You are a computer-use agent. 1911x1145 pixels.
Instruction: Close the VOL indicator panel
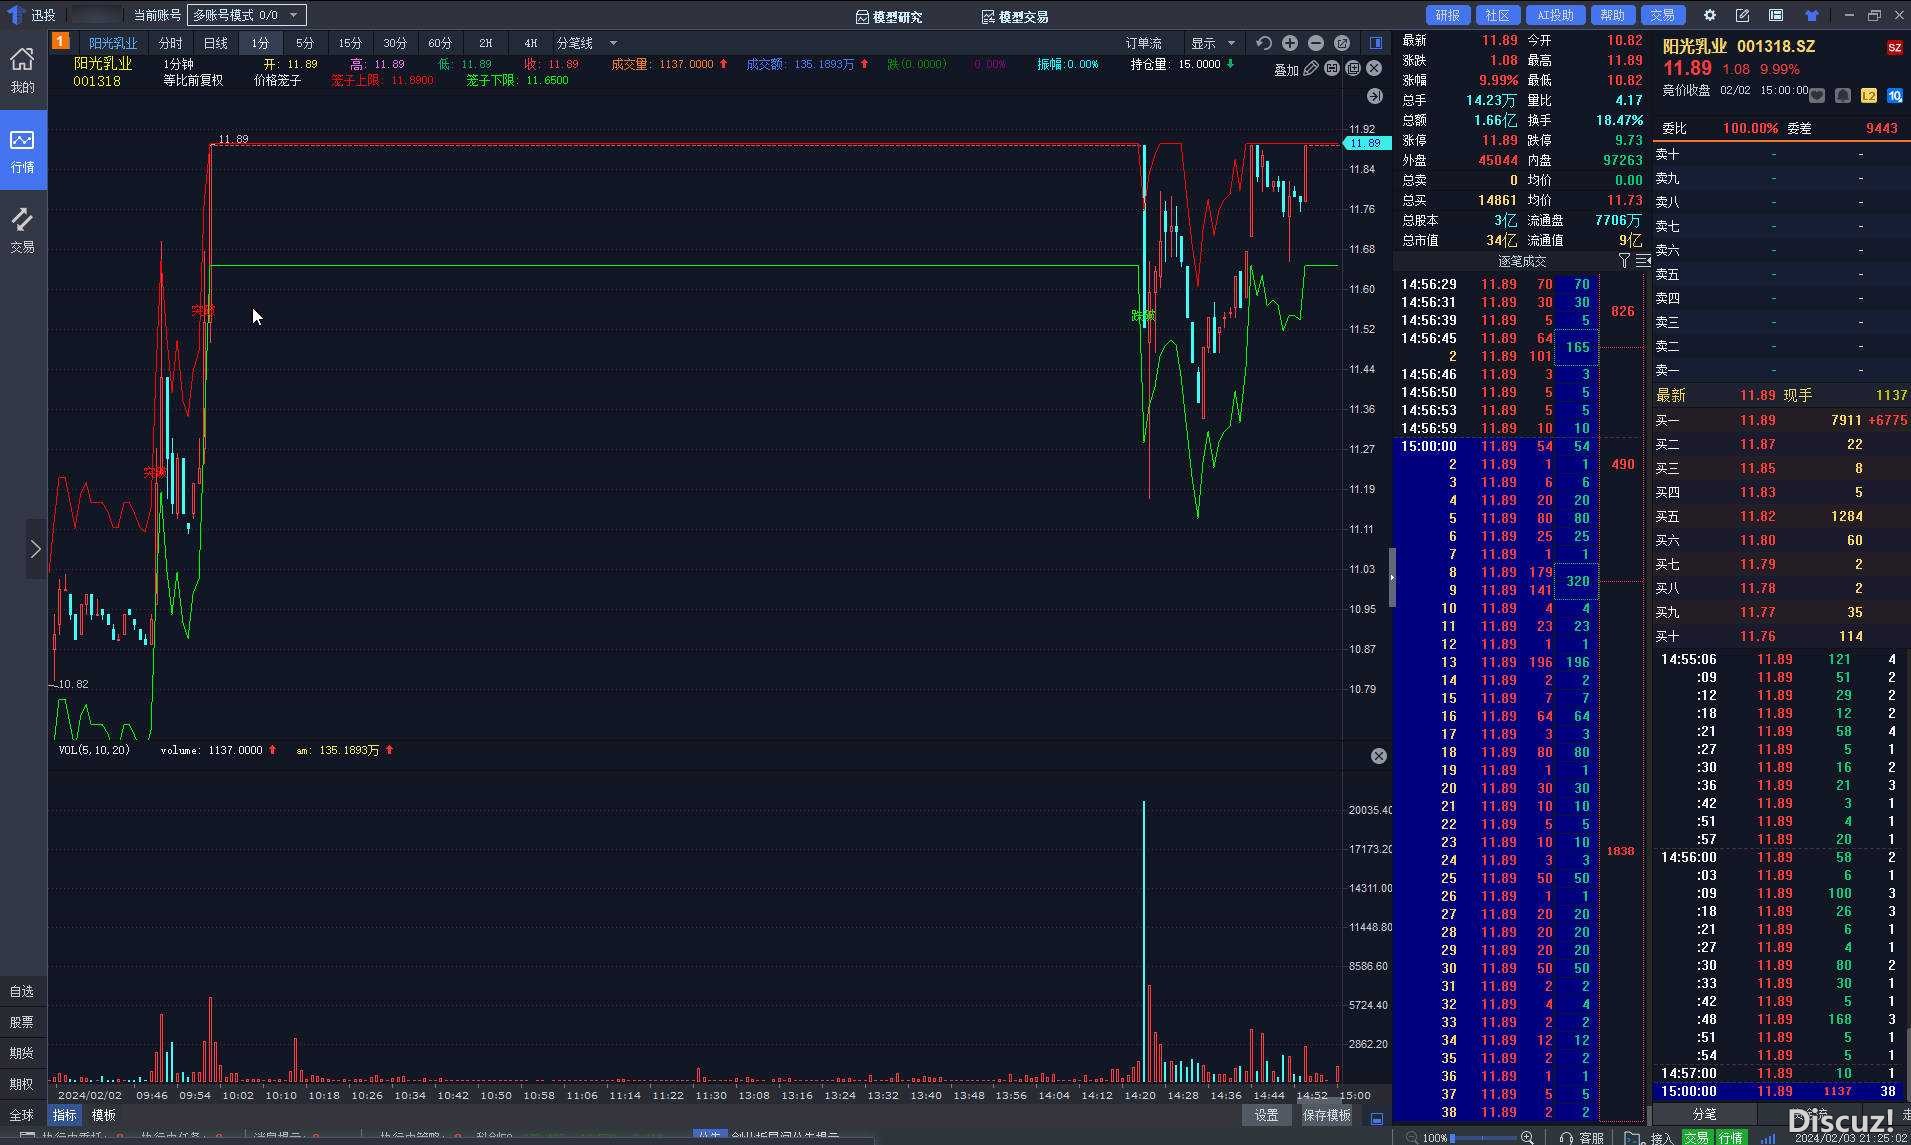[1378, 756]
